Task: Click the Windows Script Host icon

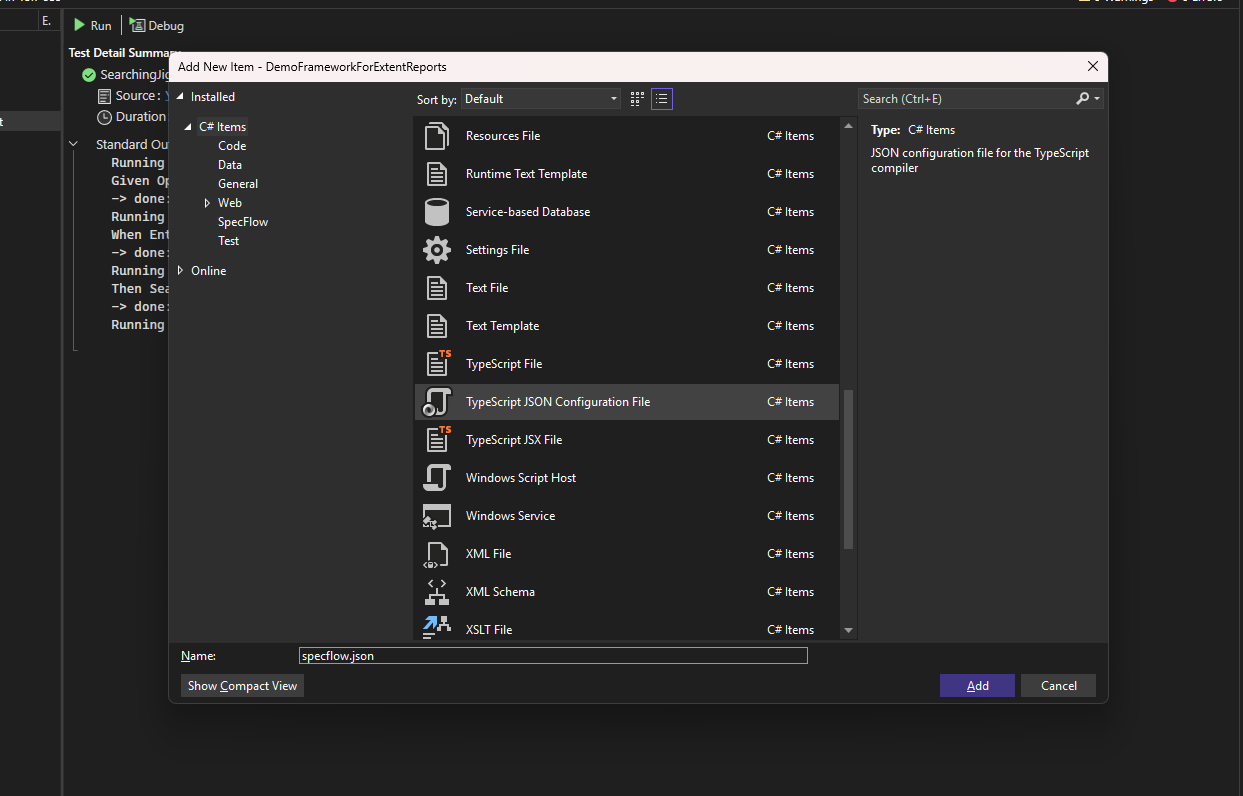Action: tap(437, 478)
